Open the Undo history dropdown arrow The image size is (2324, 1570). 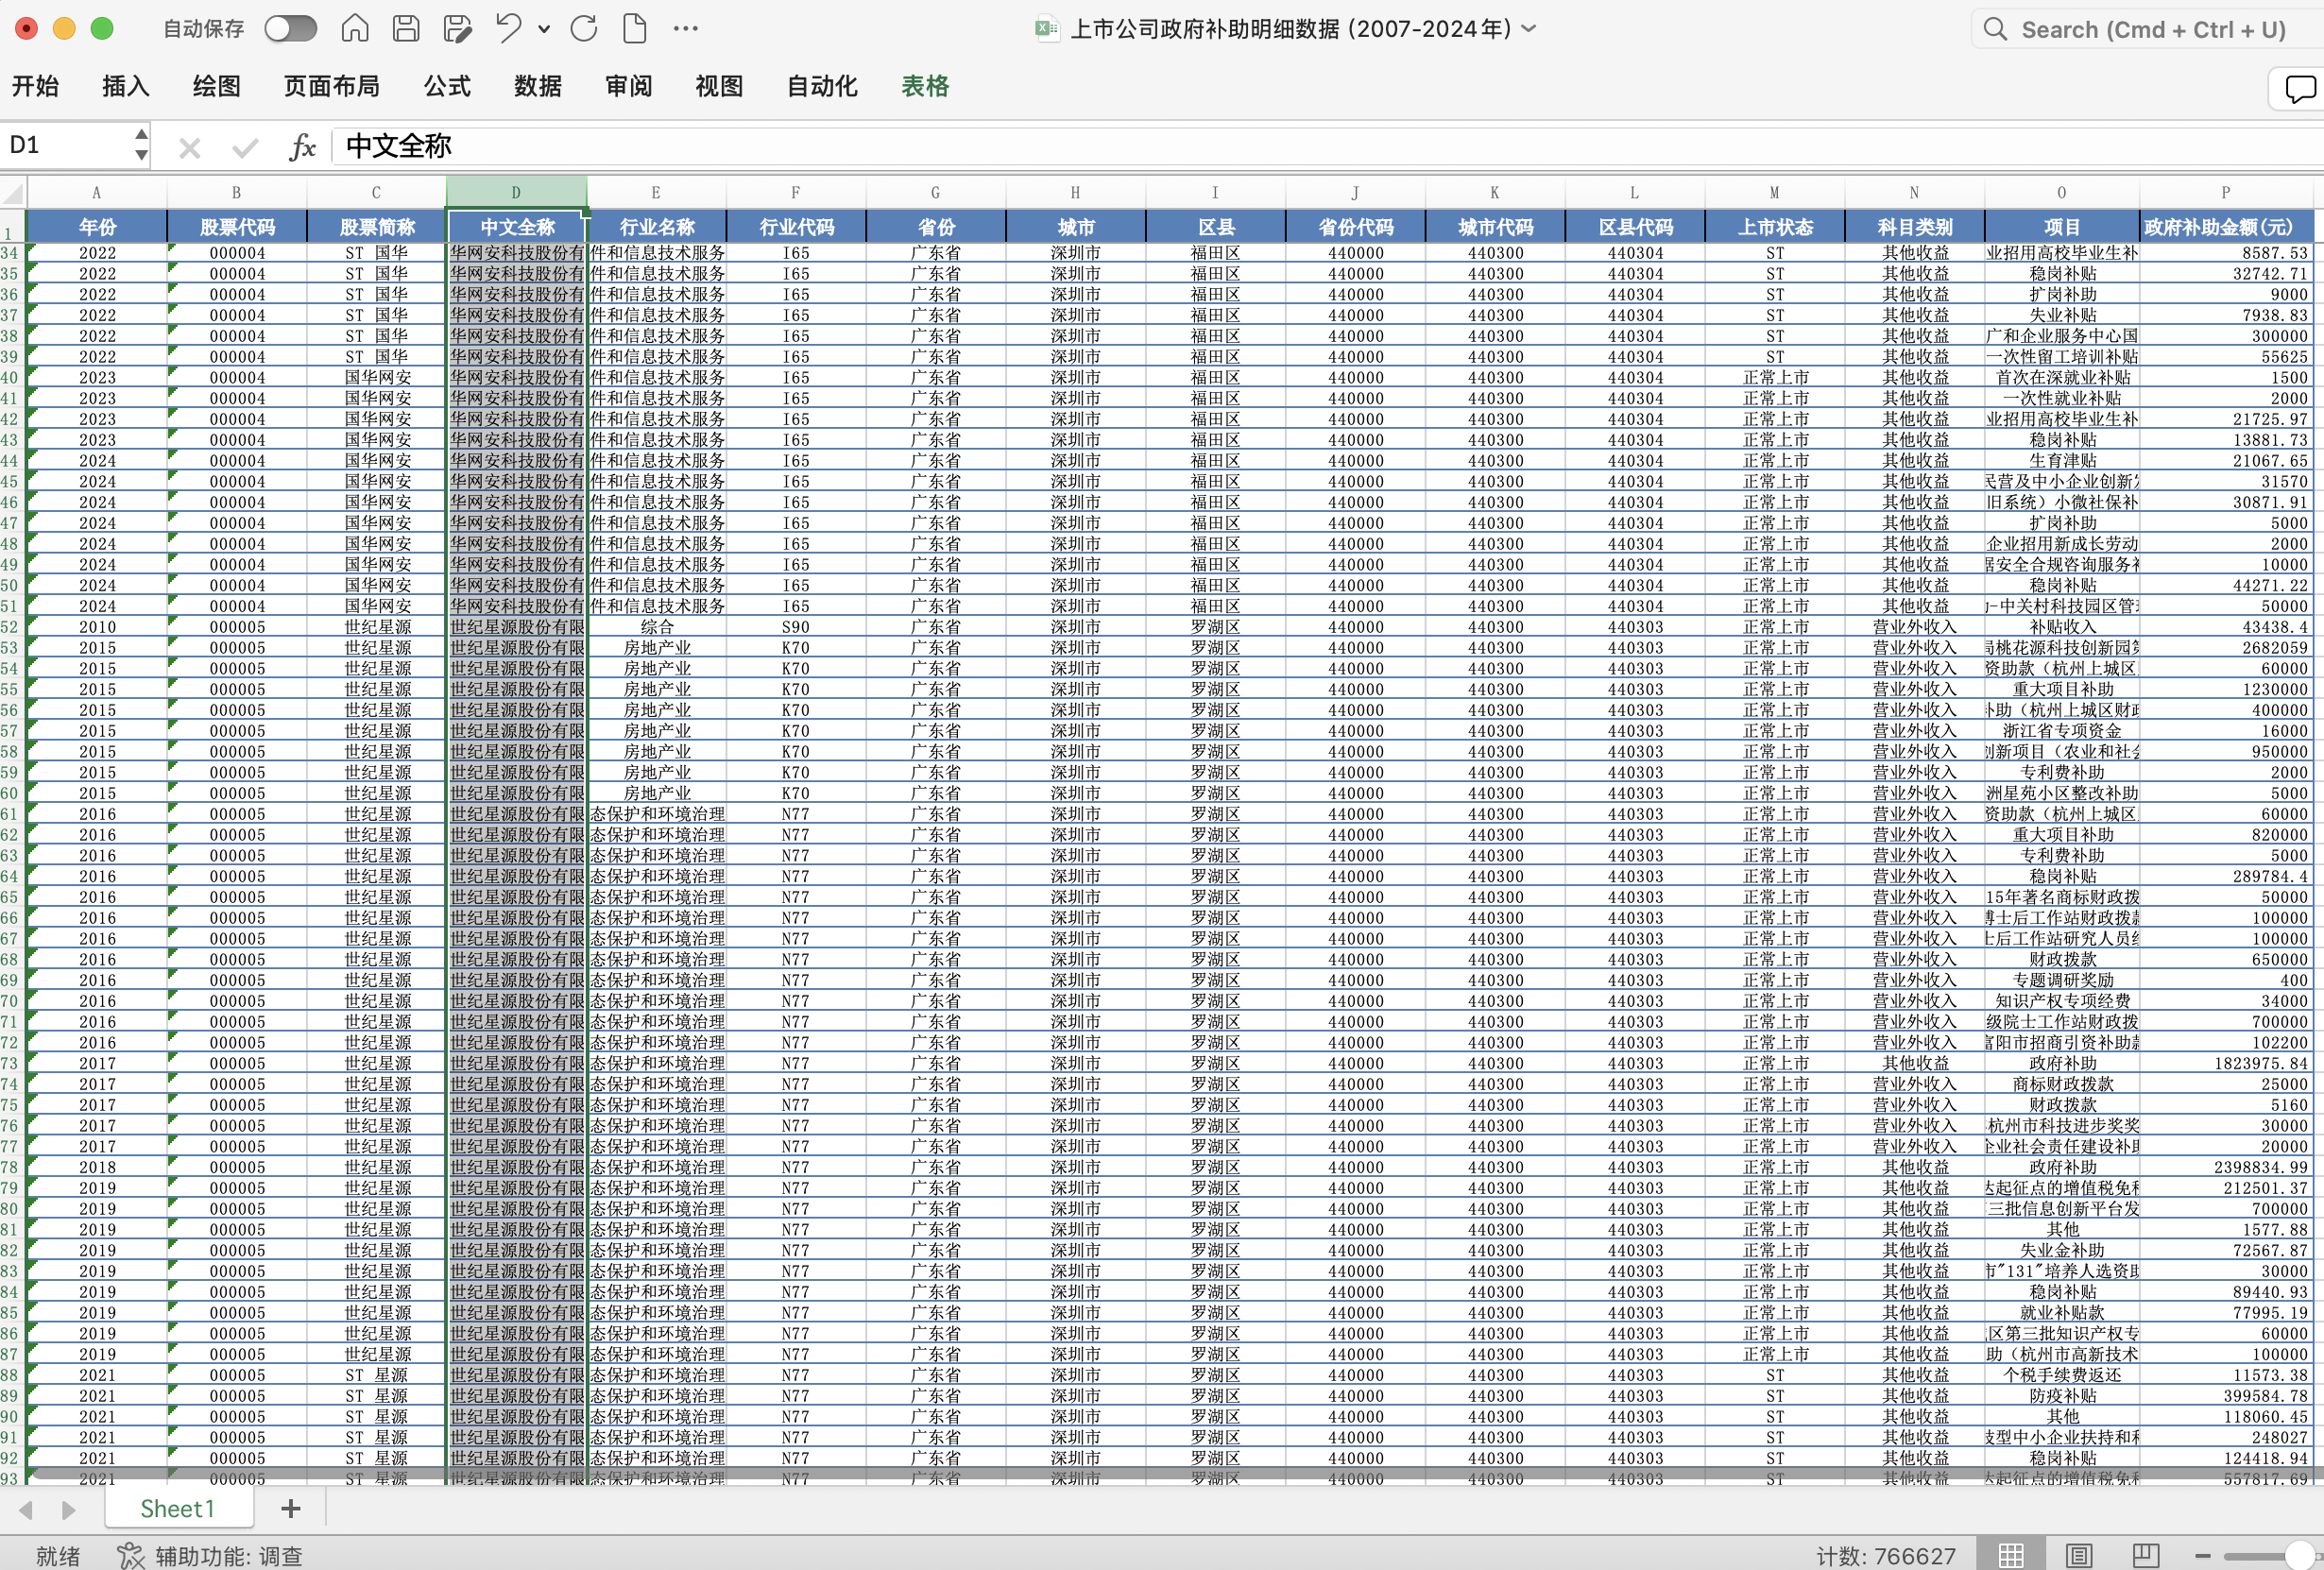coord(544,29)
